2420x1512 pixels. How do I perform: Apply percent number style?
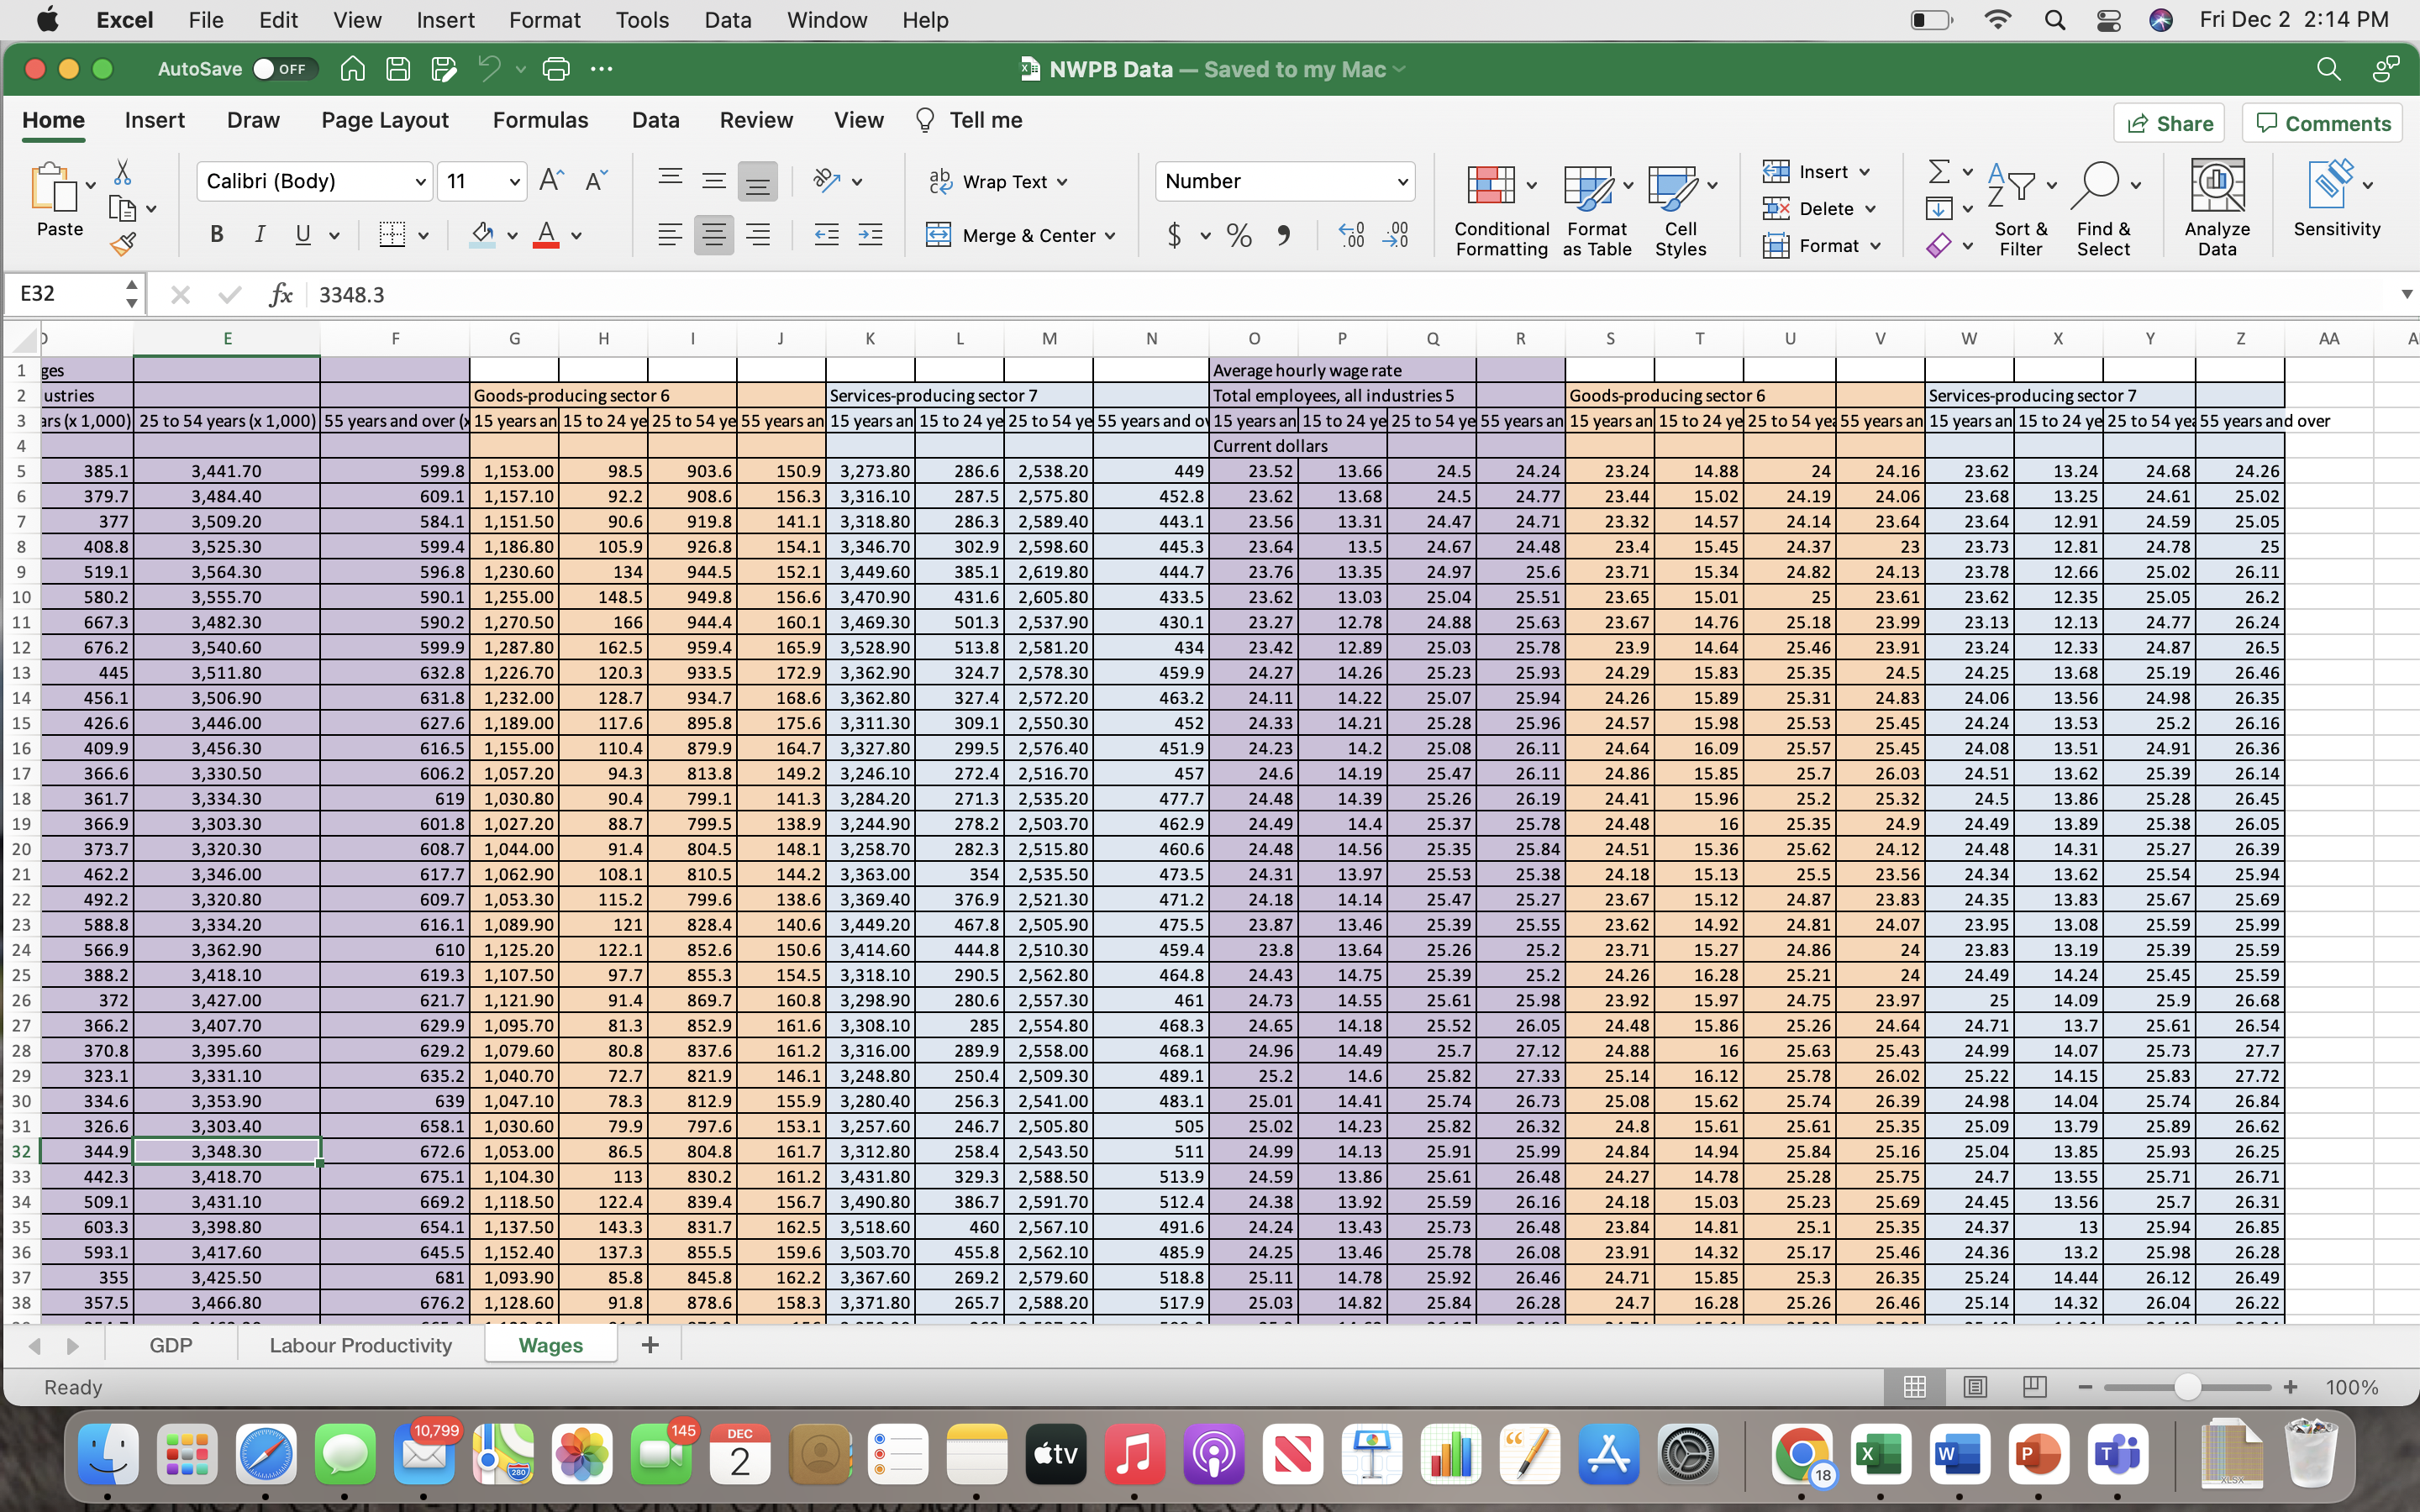tap(1238, 235)
